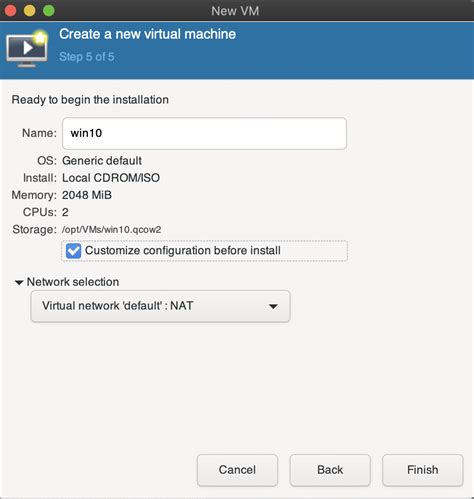
Task: Cancel the new VM wizard
Action: [x=237, y=470]
